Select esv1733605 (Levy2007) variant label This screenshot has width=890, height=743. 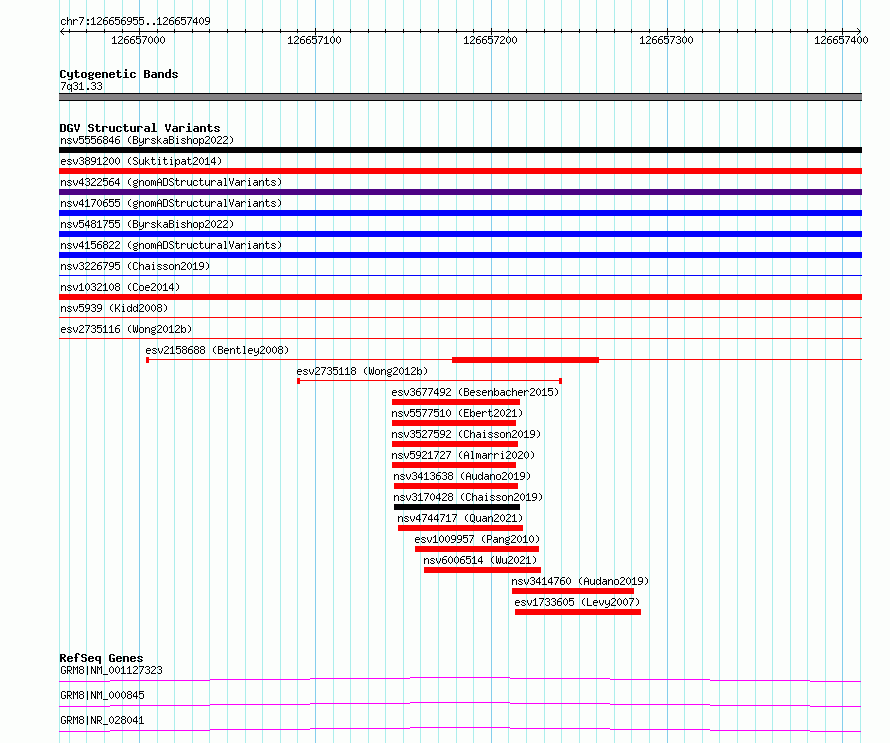pyautogui.click(x=577, y=602)
